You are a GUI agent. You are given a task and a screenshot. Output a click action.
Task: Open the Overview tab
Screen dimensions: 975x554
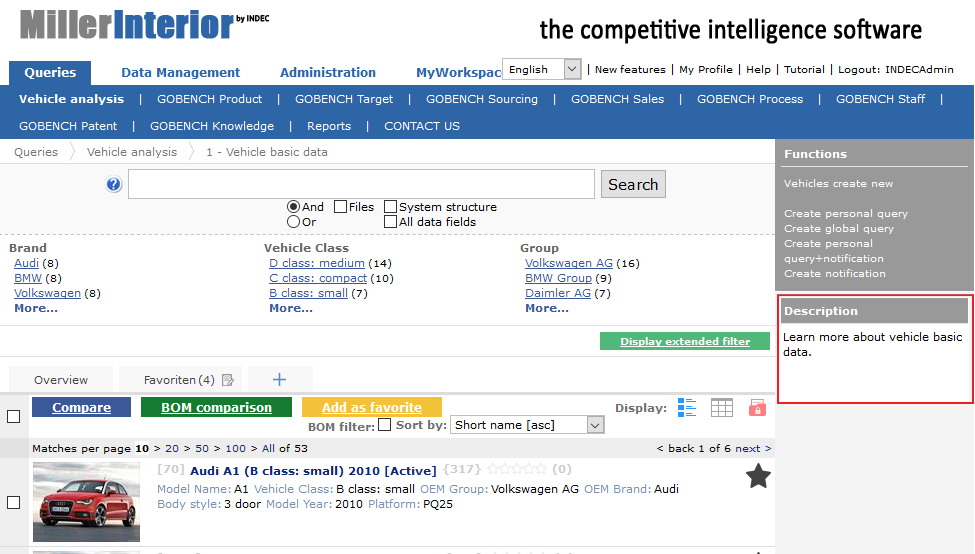point(61,380)
